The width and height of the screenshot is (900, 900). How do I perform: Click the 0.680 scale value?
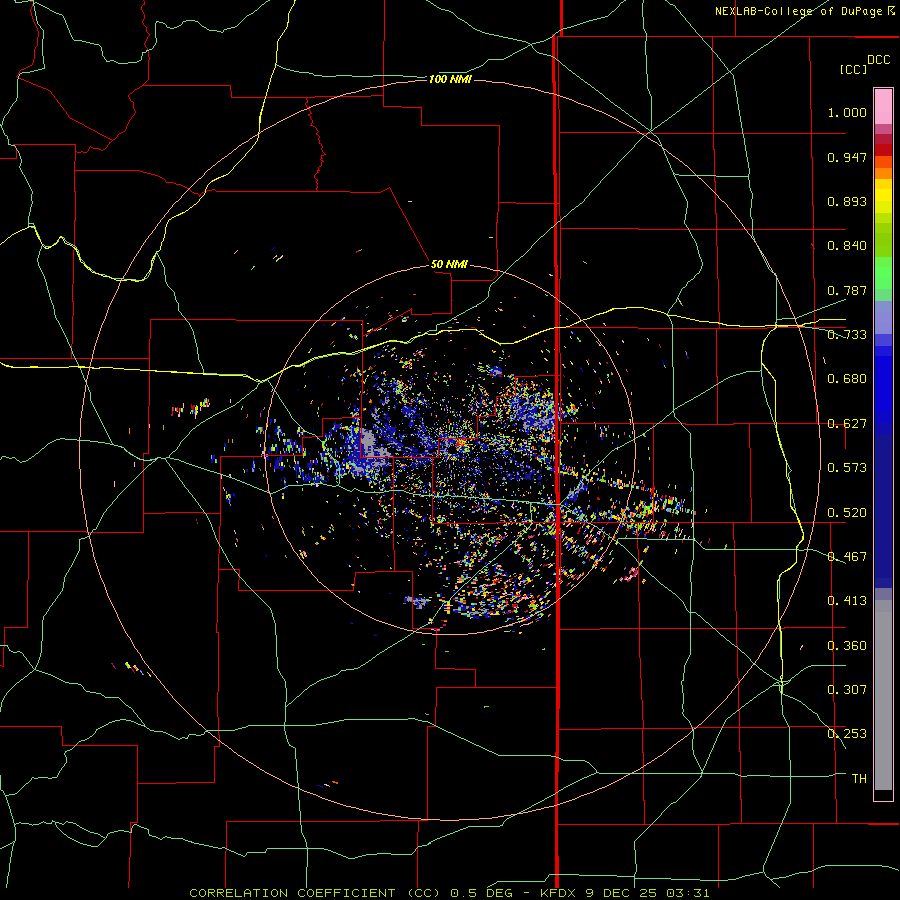coord(847,379)
